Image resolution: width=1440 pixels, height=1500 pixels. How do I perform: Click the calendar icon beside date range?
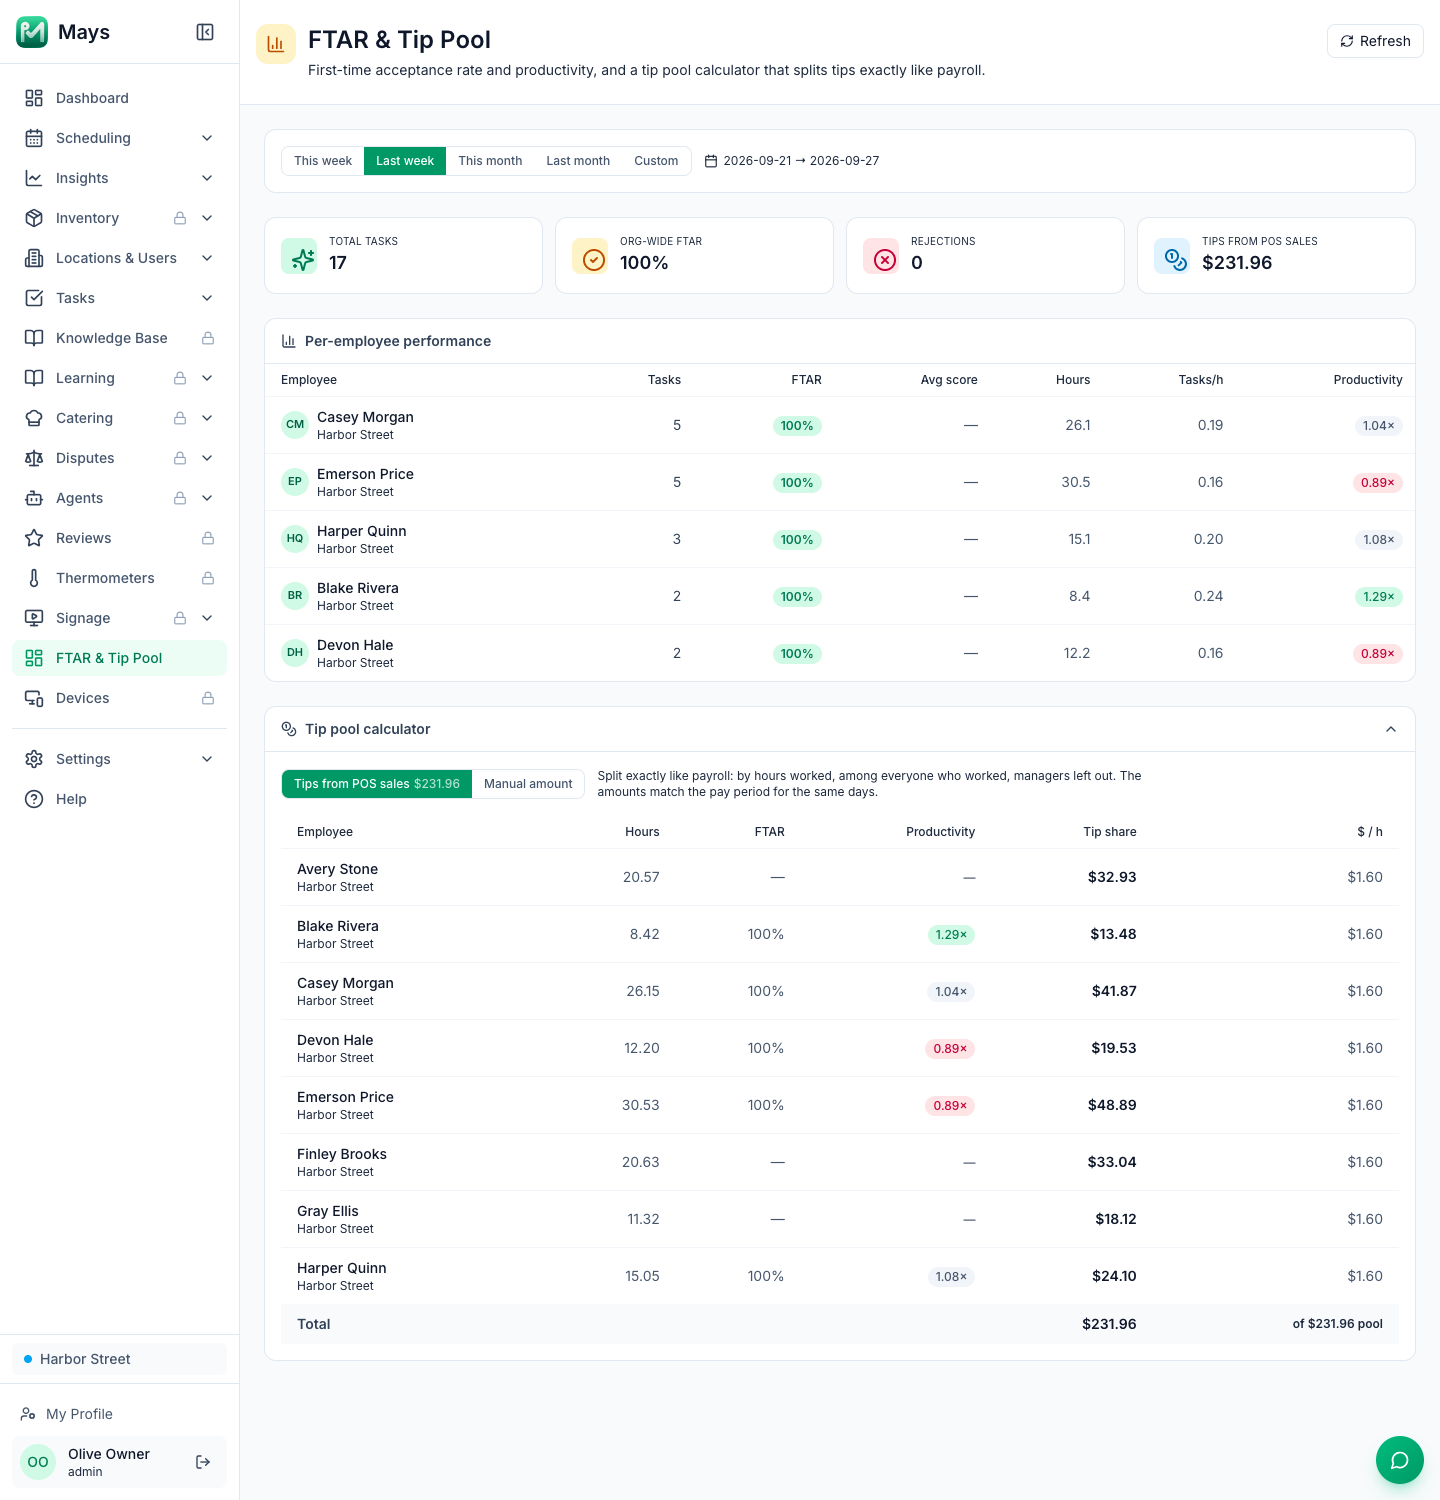click(x=711, y=161)
